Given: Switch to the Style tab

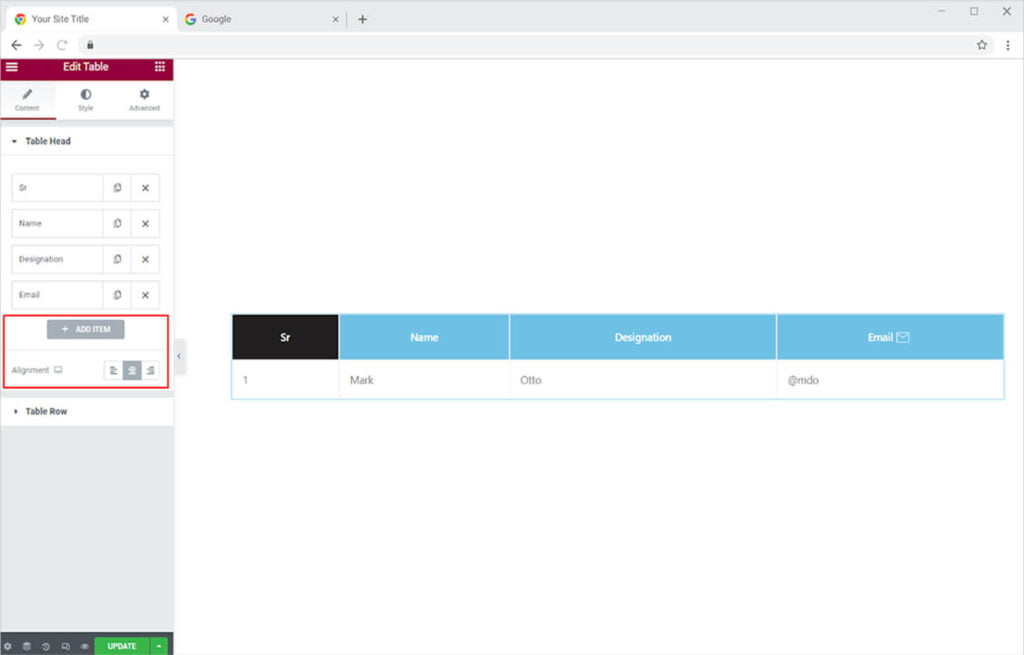Looking at the screenshot, I should pos(86,100).
